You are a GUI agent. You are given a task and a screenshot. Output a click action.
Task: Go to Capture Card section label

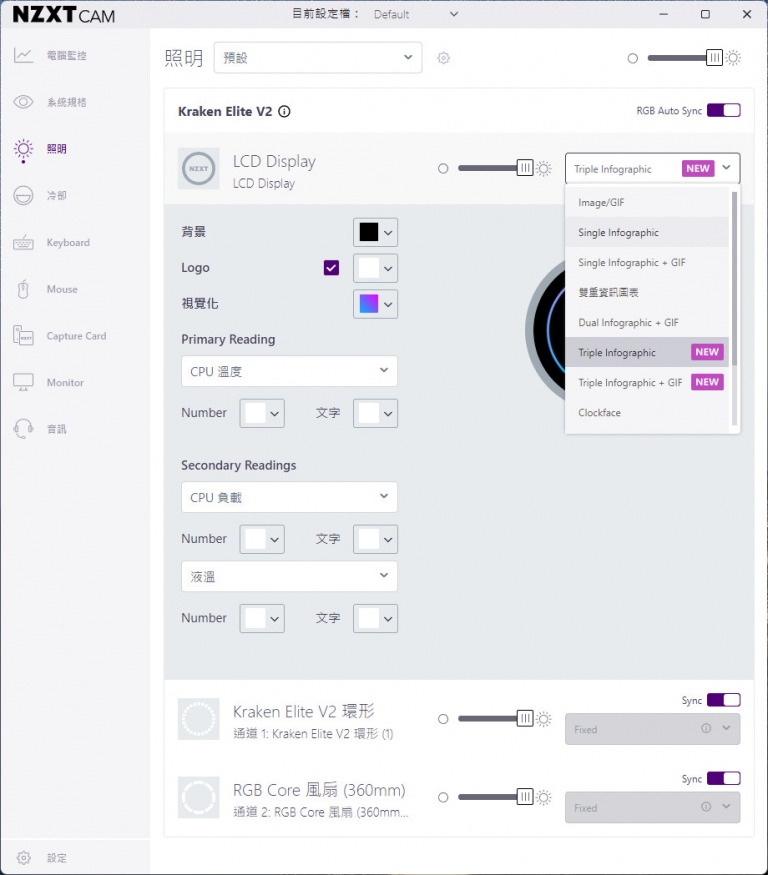click(76, 336)
